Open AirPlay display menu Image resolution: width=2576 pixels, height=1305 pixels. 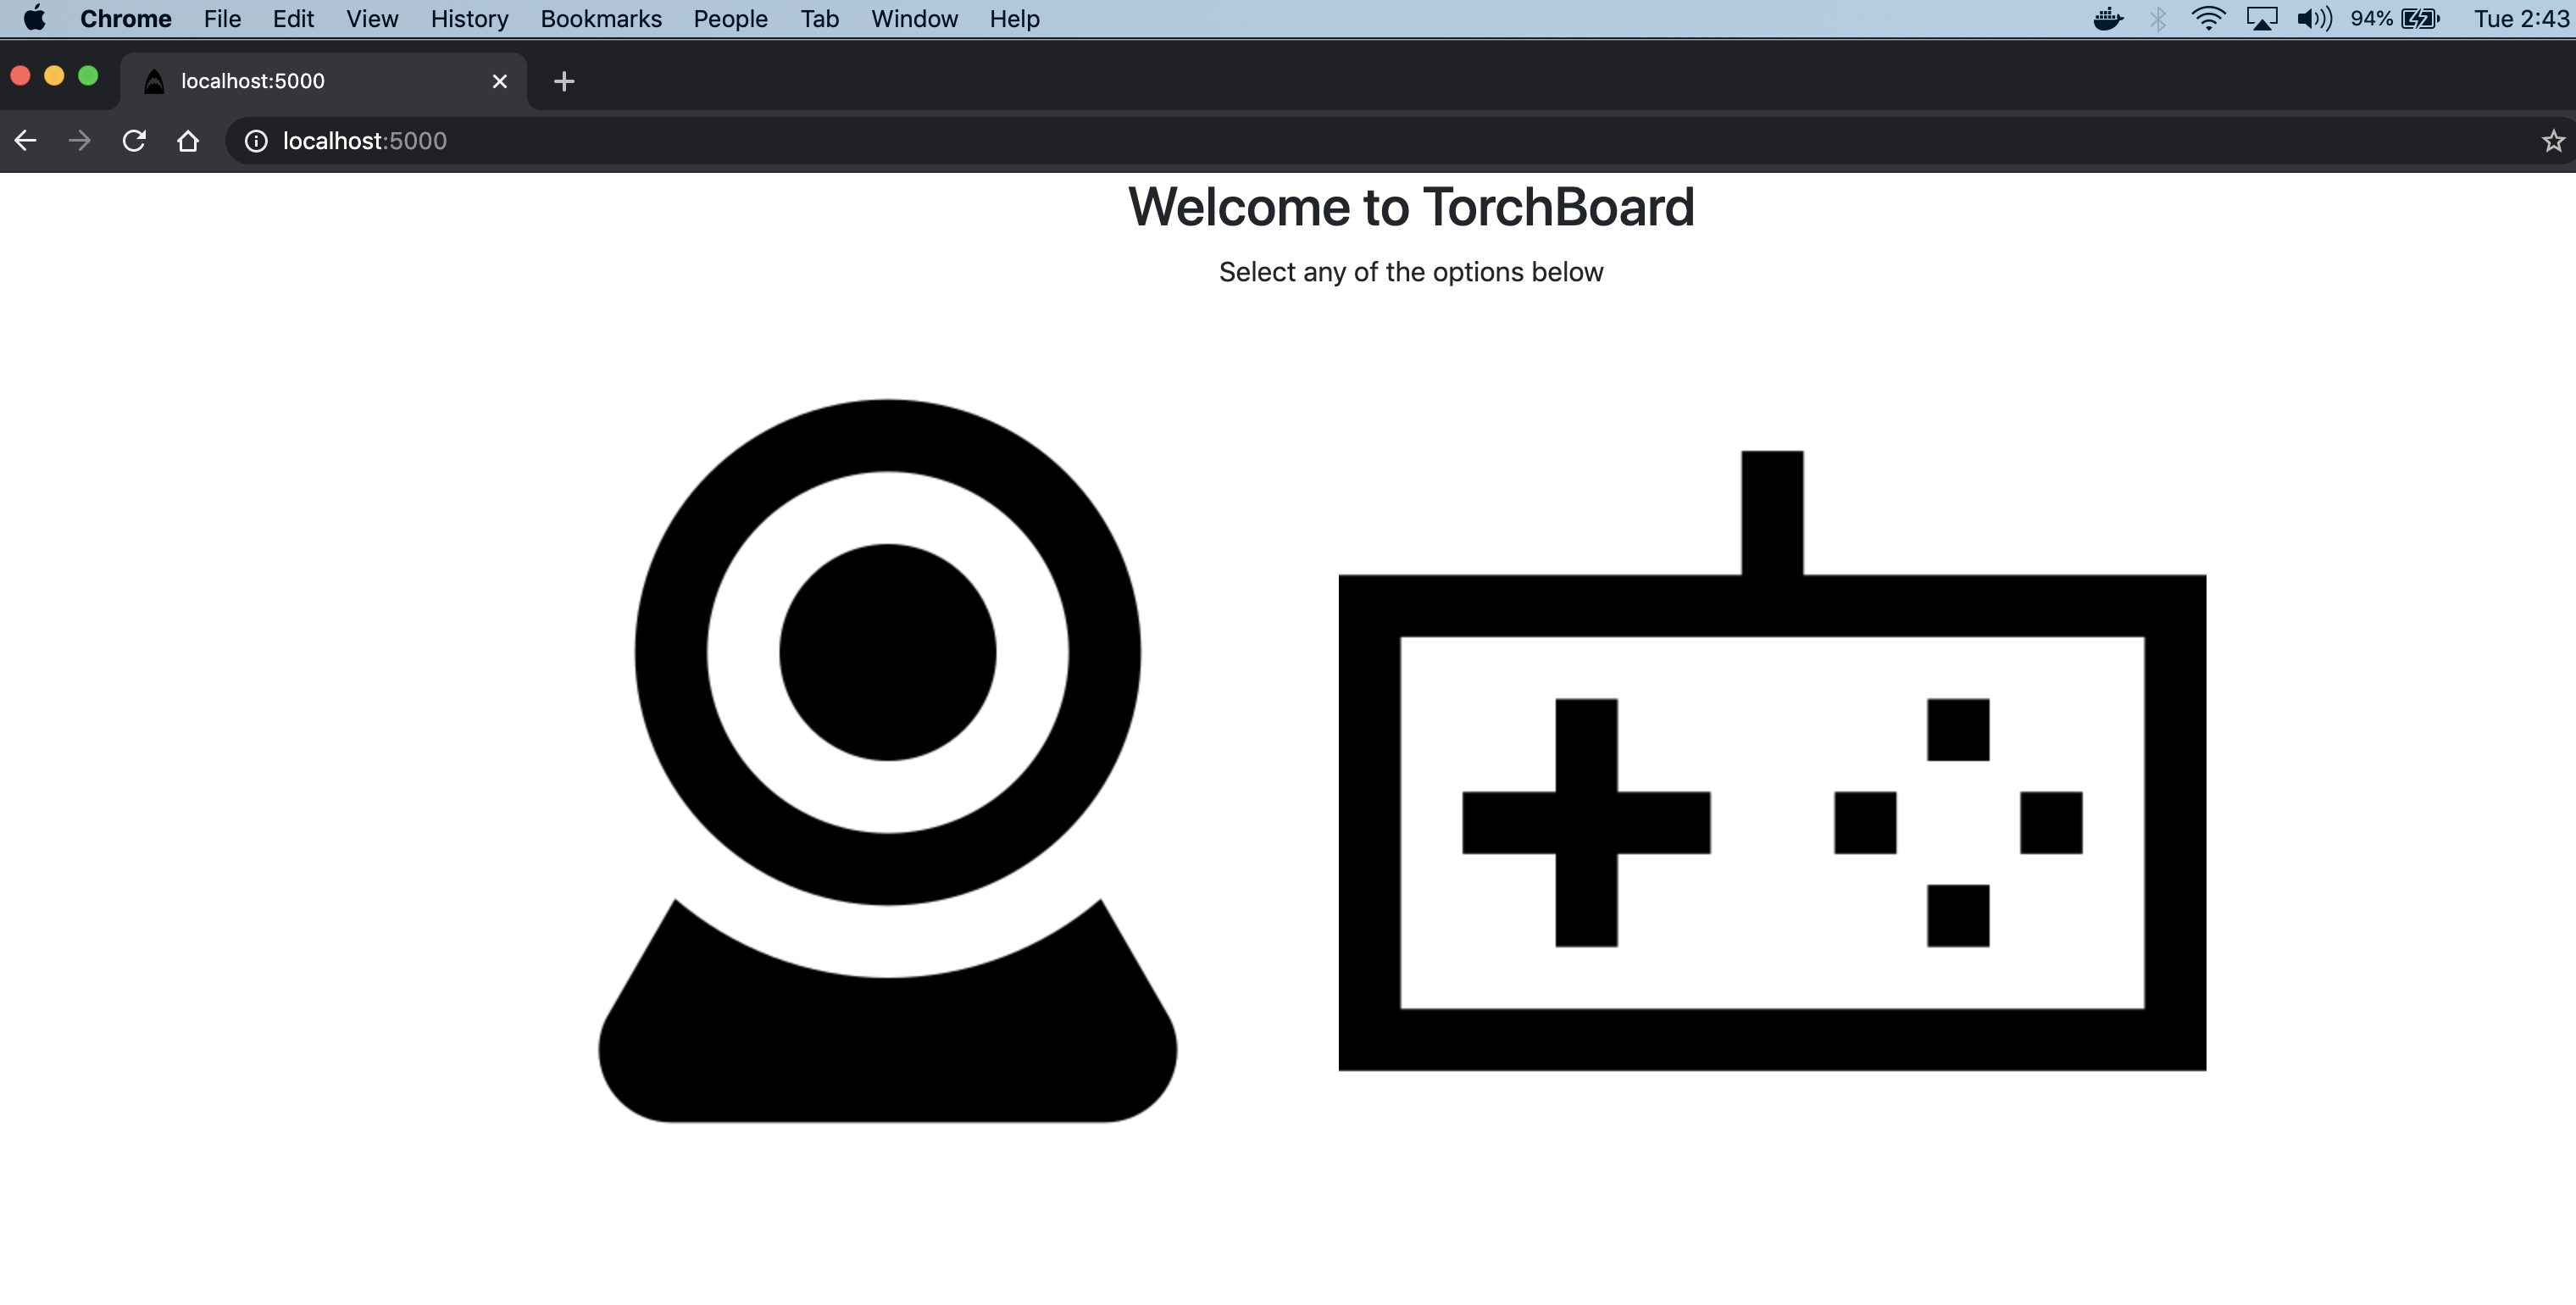point(2261,19)
